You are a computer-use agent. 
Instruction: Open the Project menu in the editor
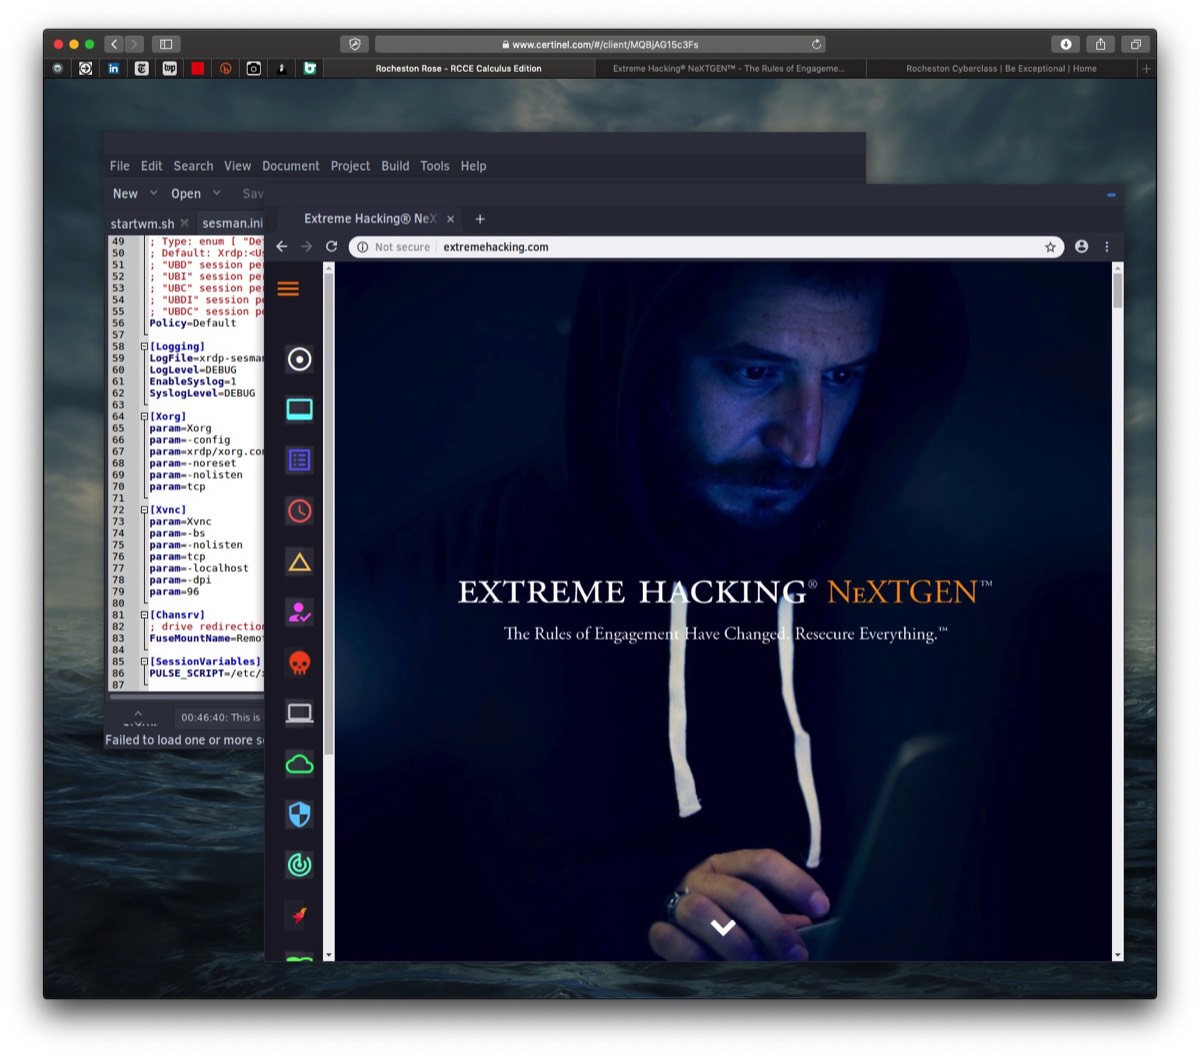pos(350,166)
